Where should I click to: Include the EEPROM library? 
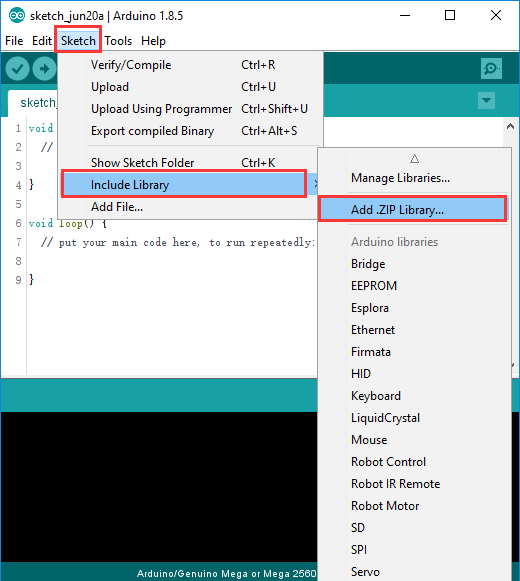[414, 286]
